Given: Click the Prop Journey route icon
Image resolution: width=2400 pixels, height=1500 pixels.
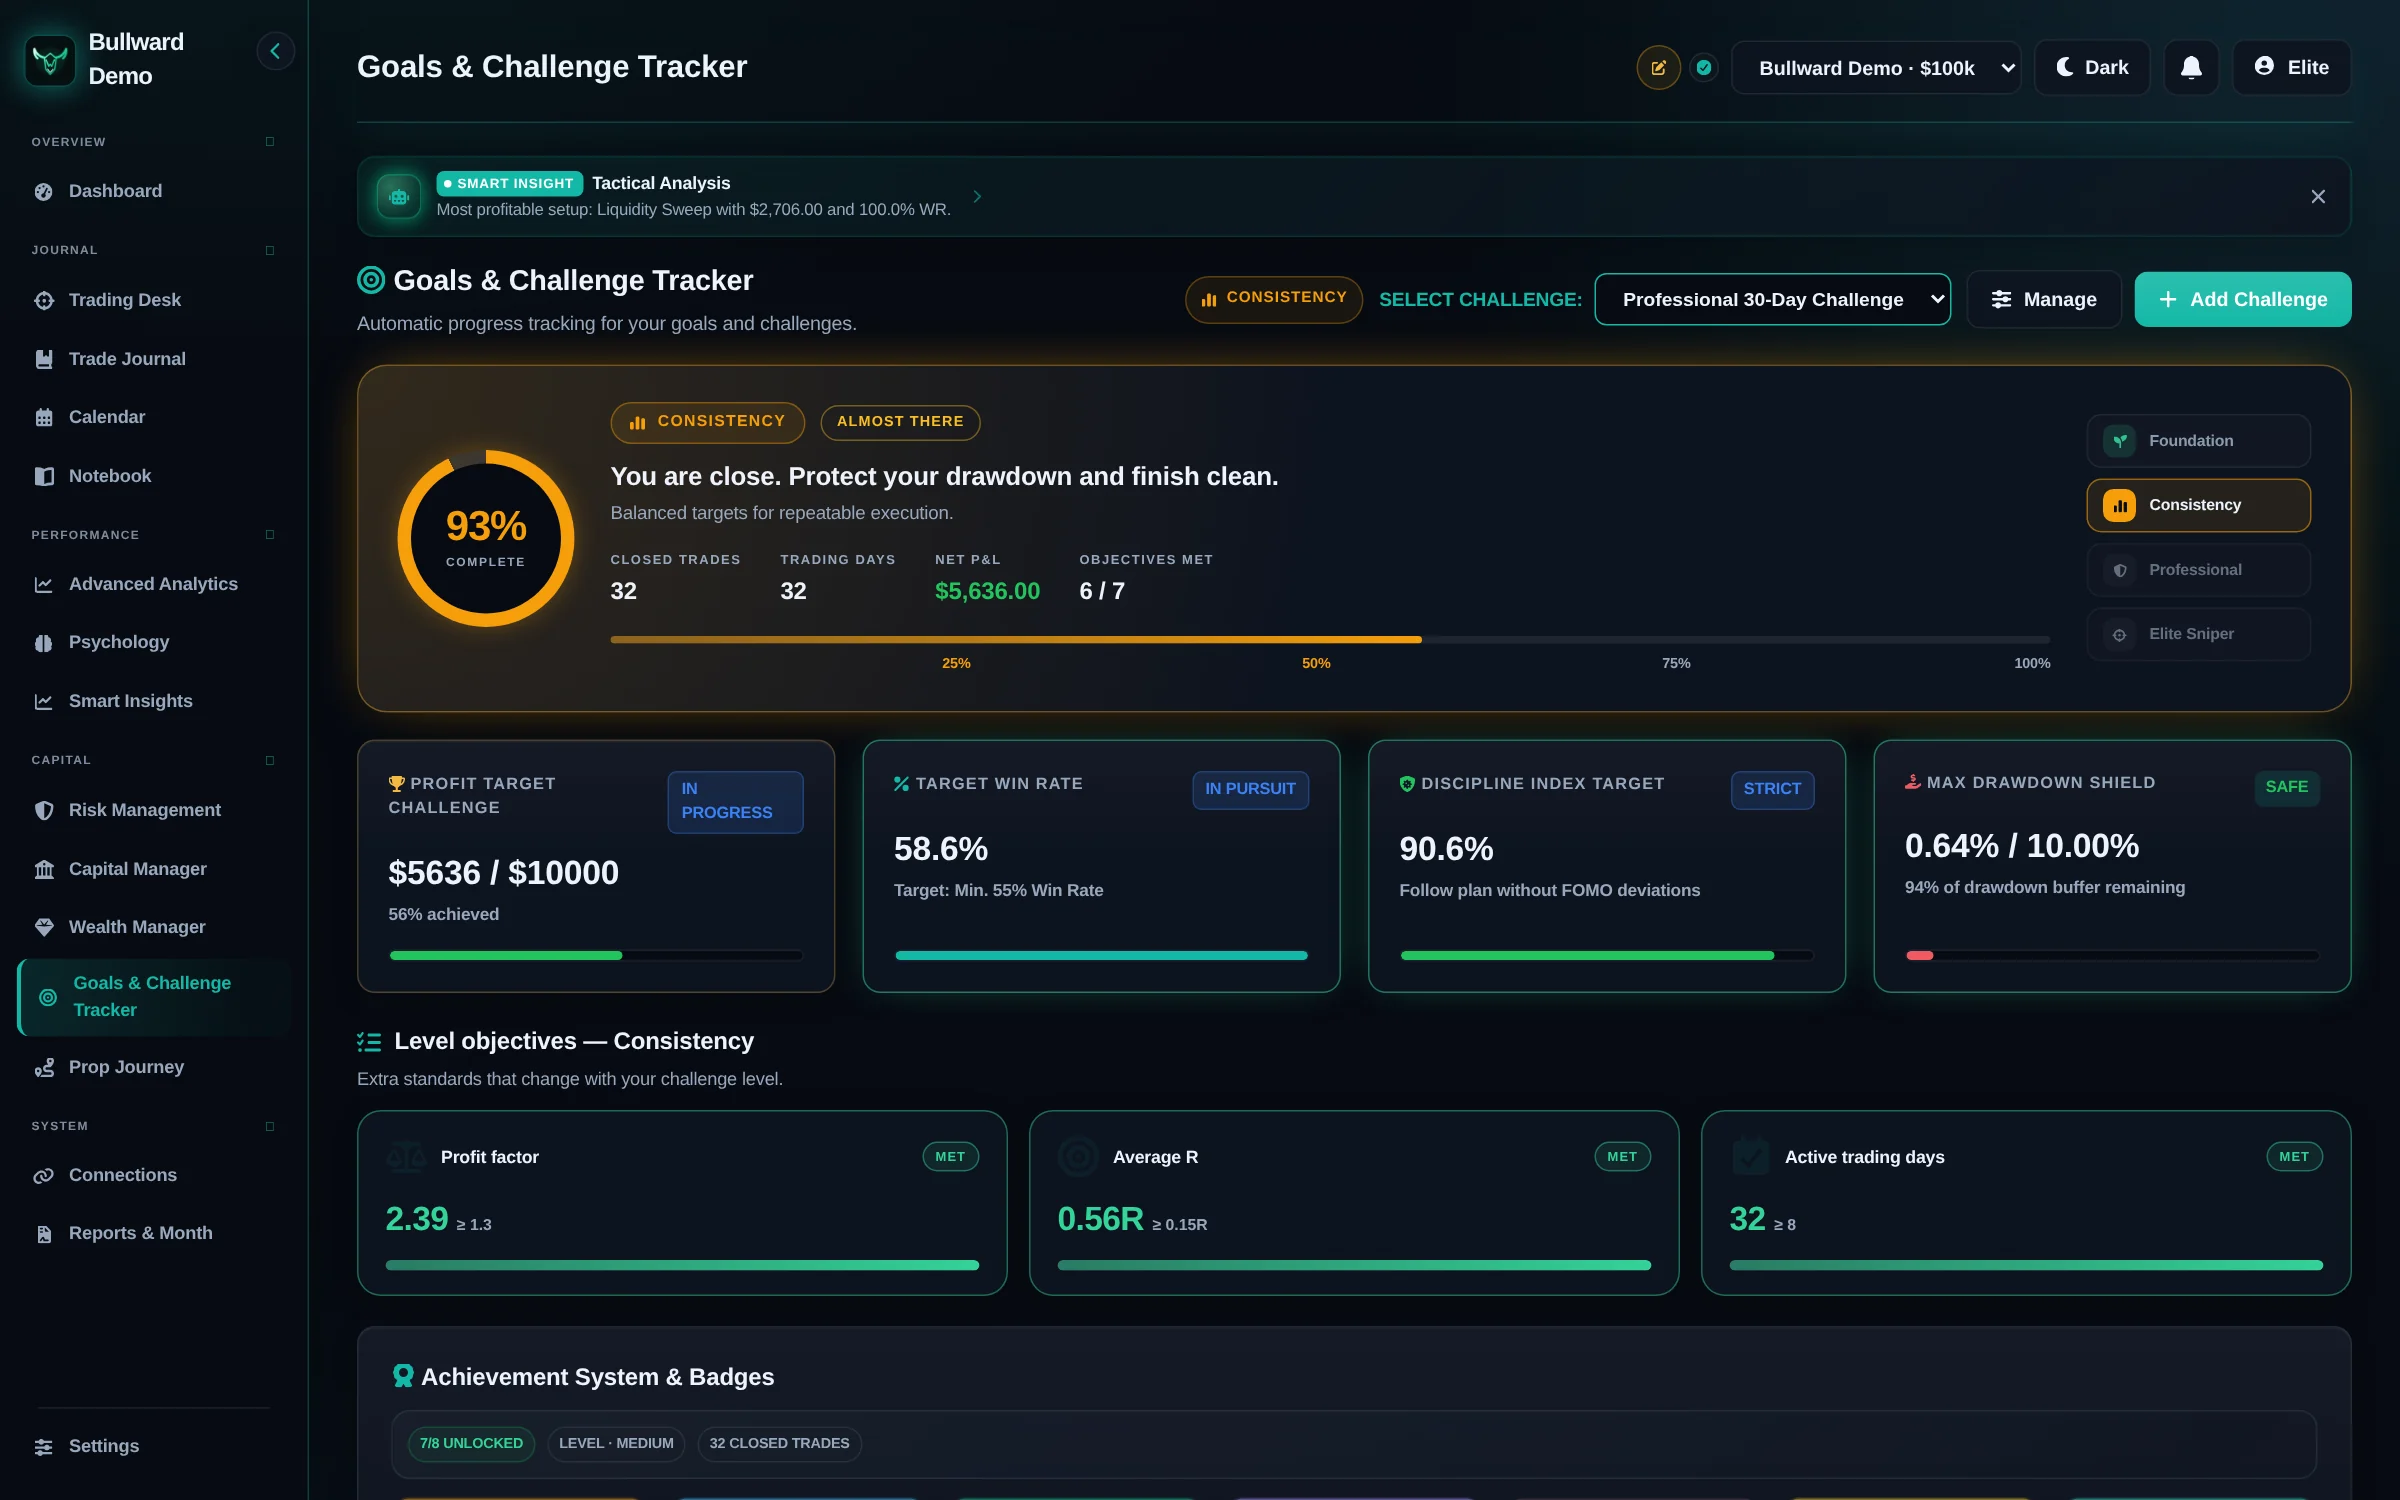Looking at the screenshot, I should [44, 1068].
